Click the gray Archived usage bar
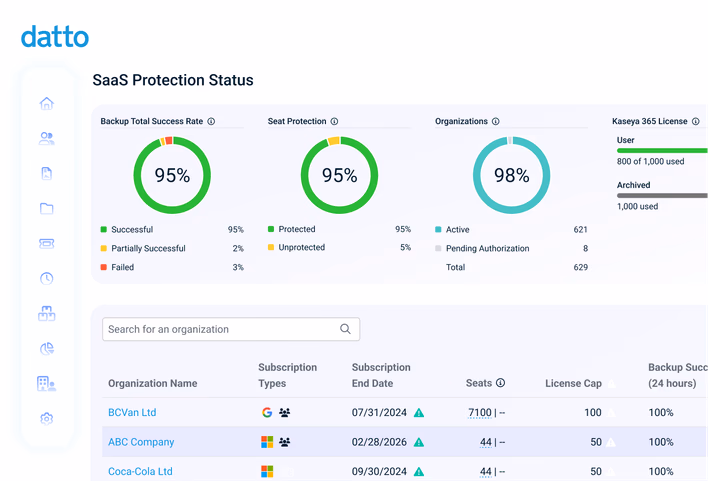The image size is (708, 481). click(x=662, y=196)
